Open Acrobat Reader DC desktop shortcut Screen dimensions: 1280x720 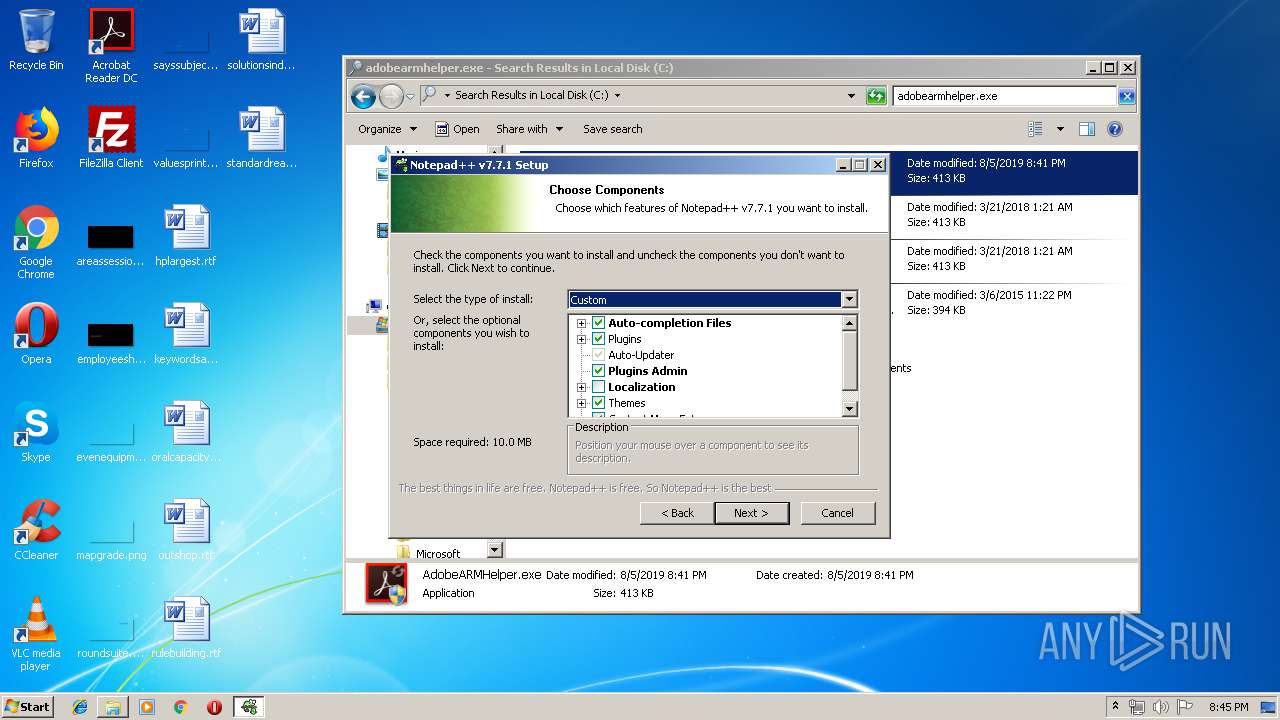click(x=111, y=46)
